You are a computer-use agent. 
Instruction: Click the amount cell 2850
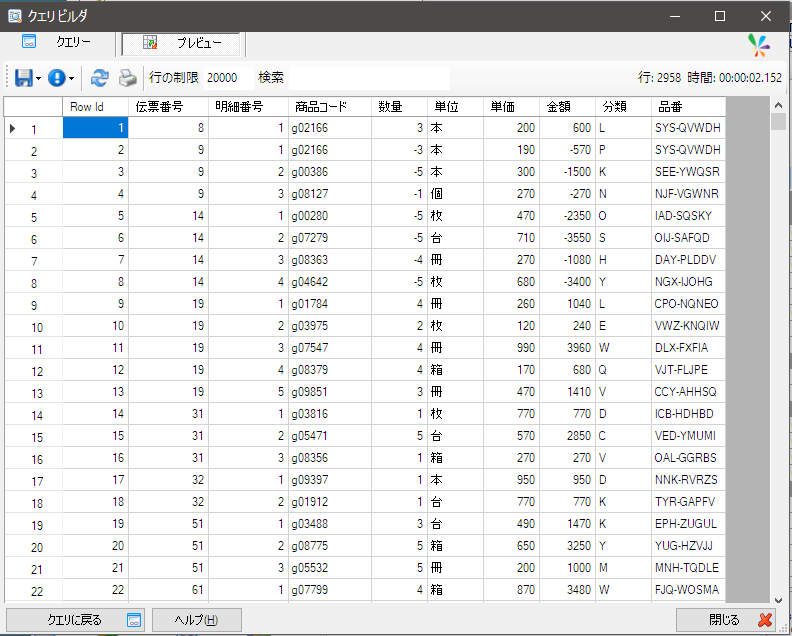pos(567,435)
